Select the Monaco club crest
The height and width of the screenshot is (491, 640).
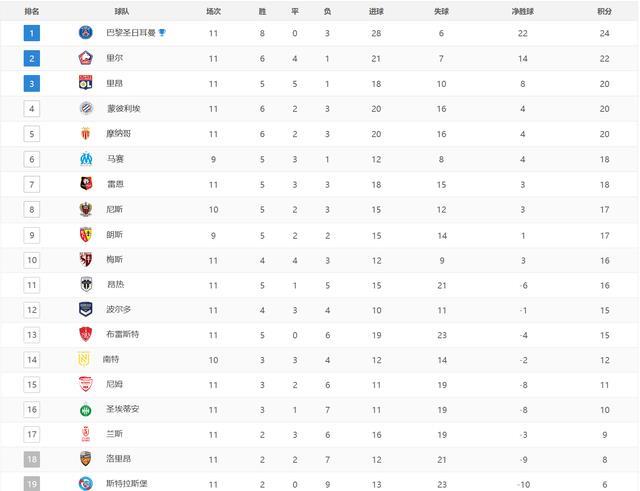[86, 133]
